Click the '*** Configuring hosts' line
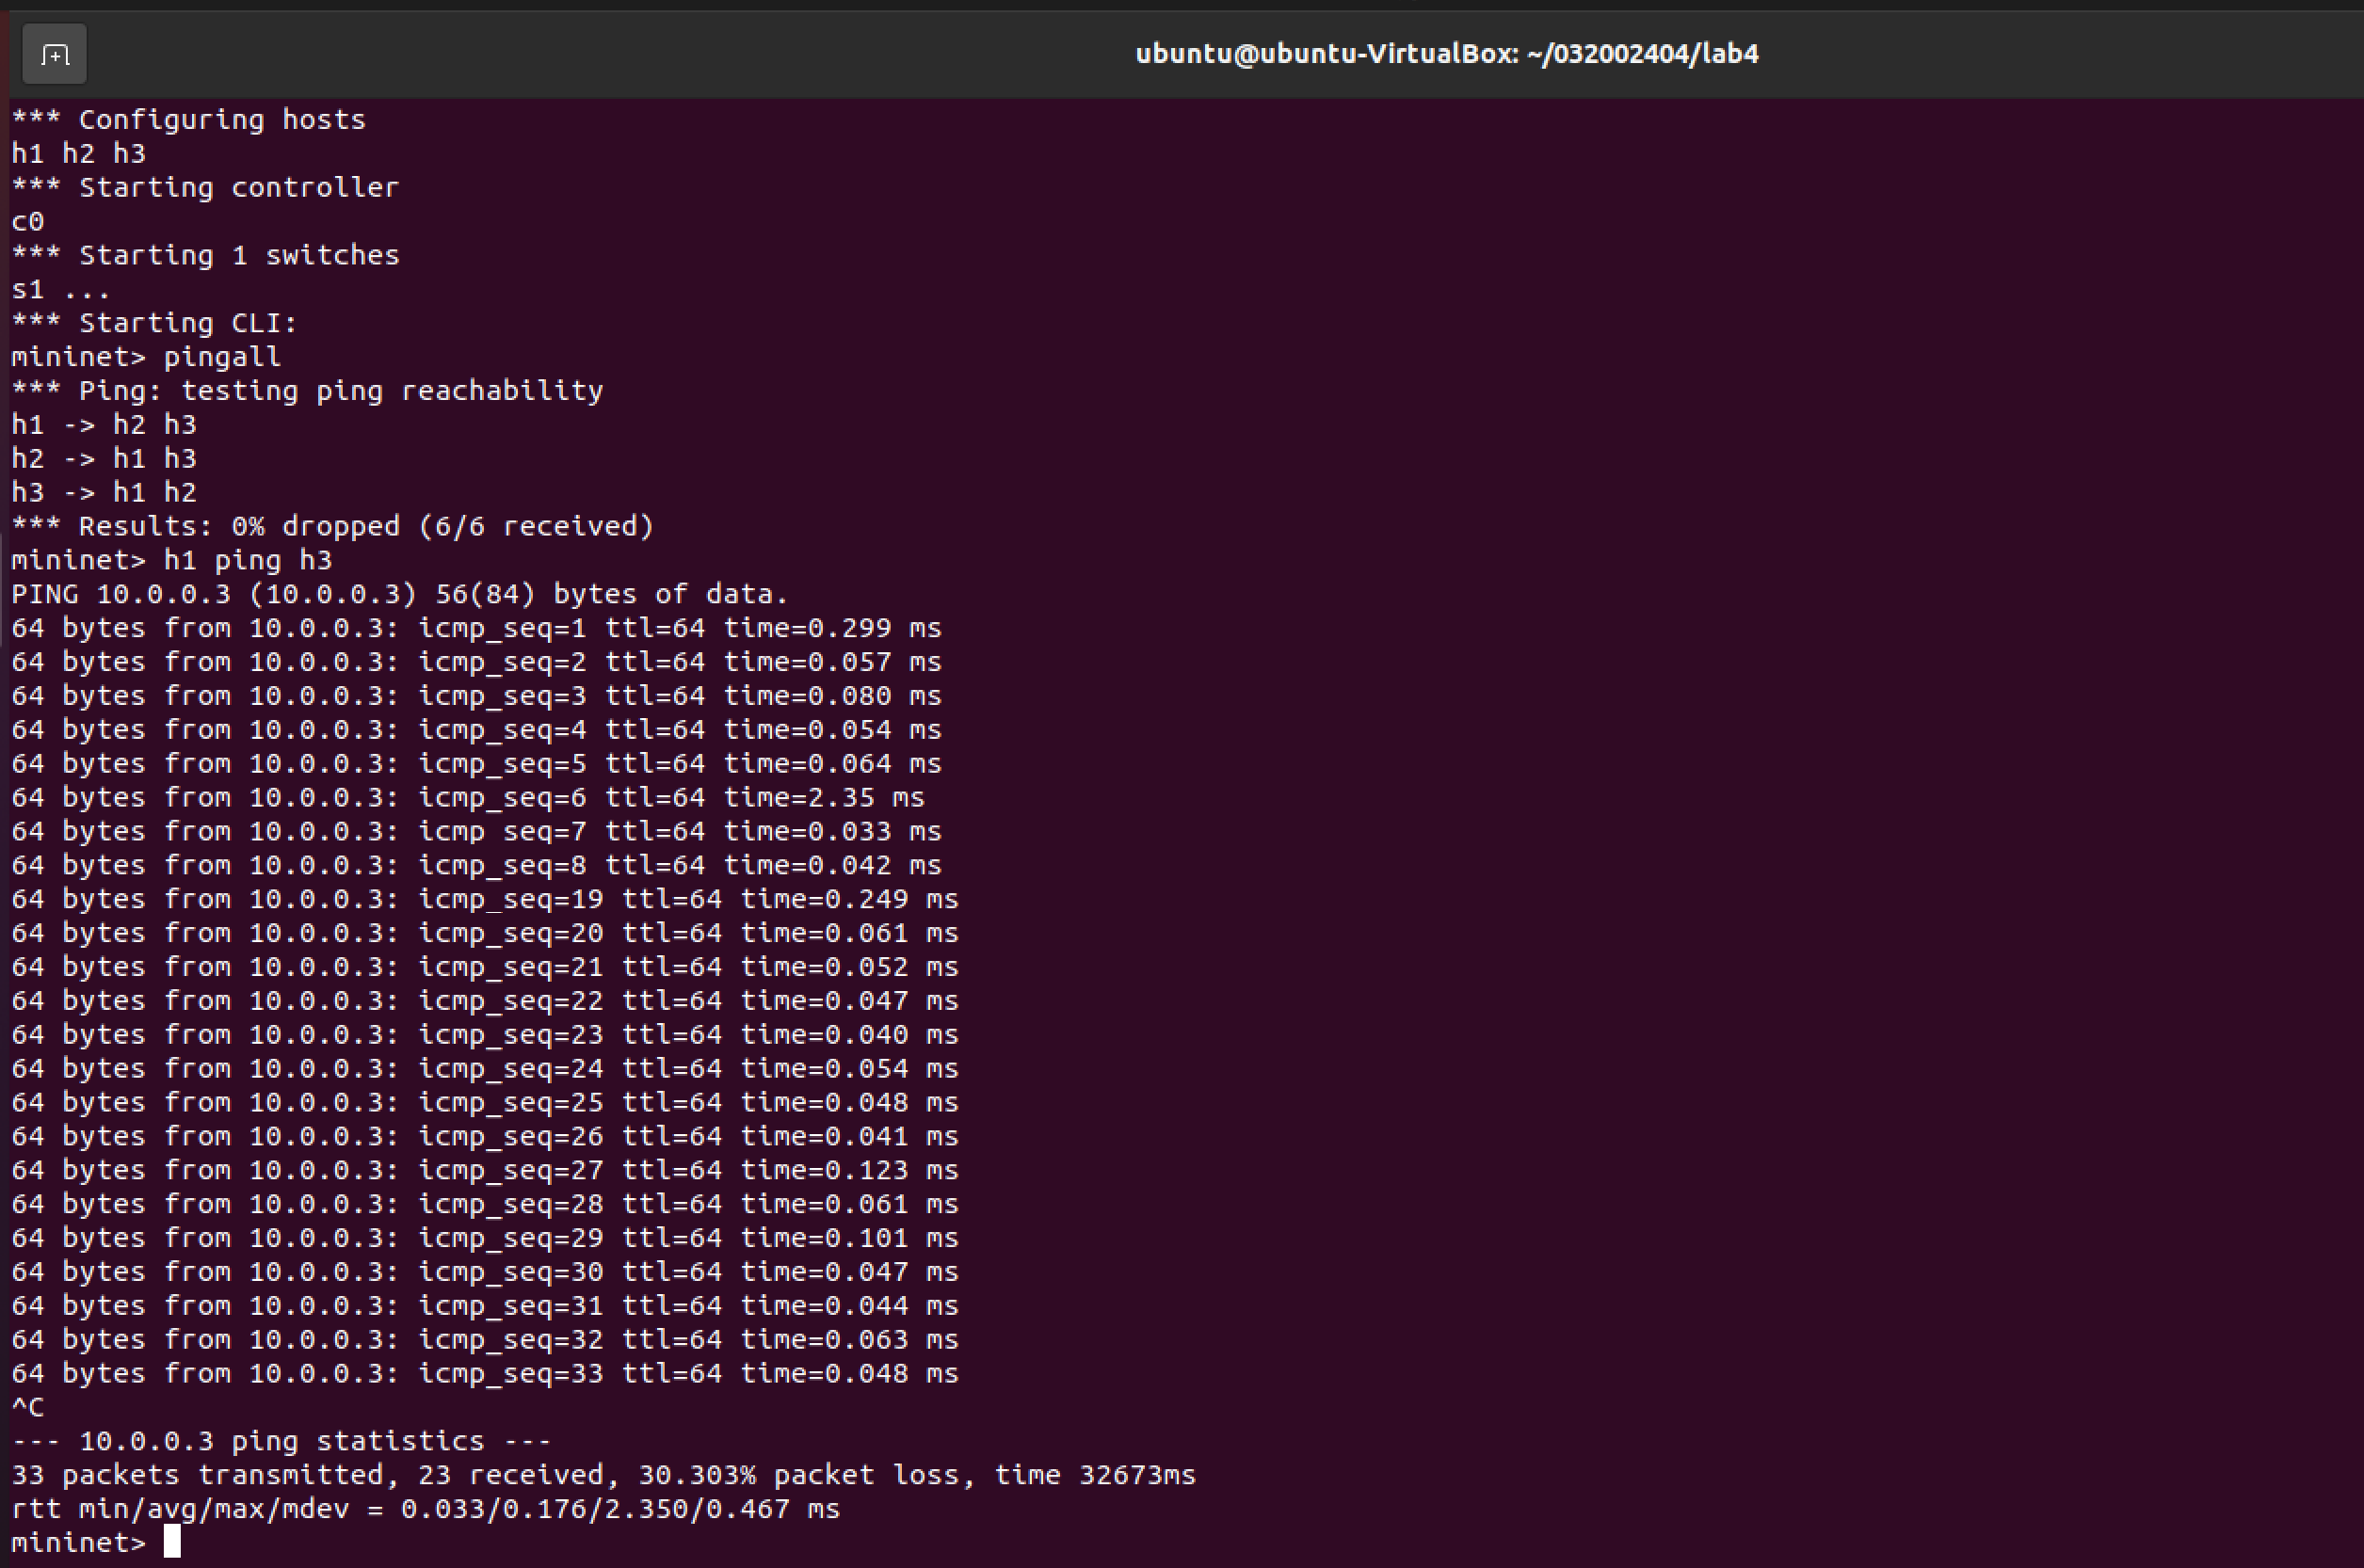Viewport: 2364px width, 1568px height. pyautogui.click(x=189, y=120)
